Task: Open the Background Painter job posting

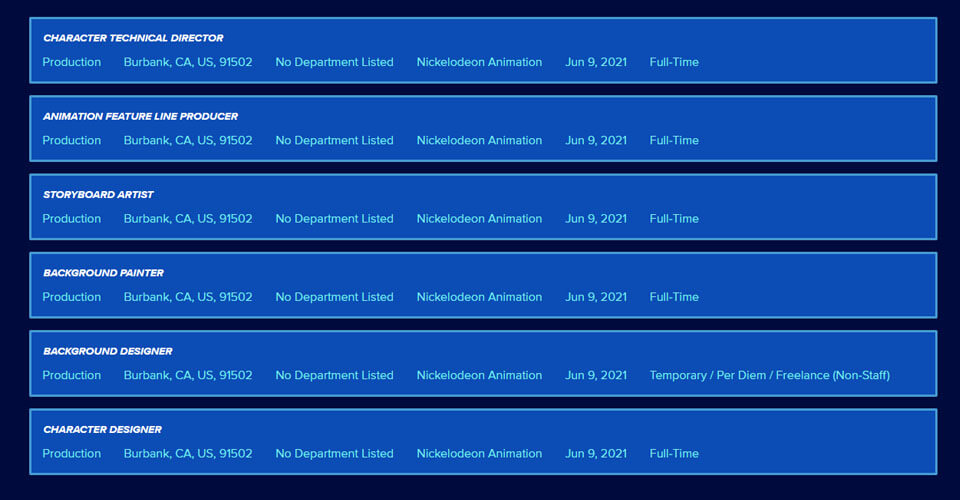Action: (103, 273)
